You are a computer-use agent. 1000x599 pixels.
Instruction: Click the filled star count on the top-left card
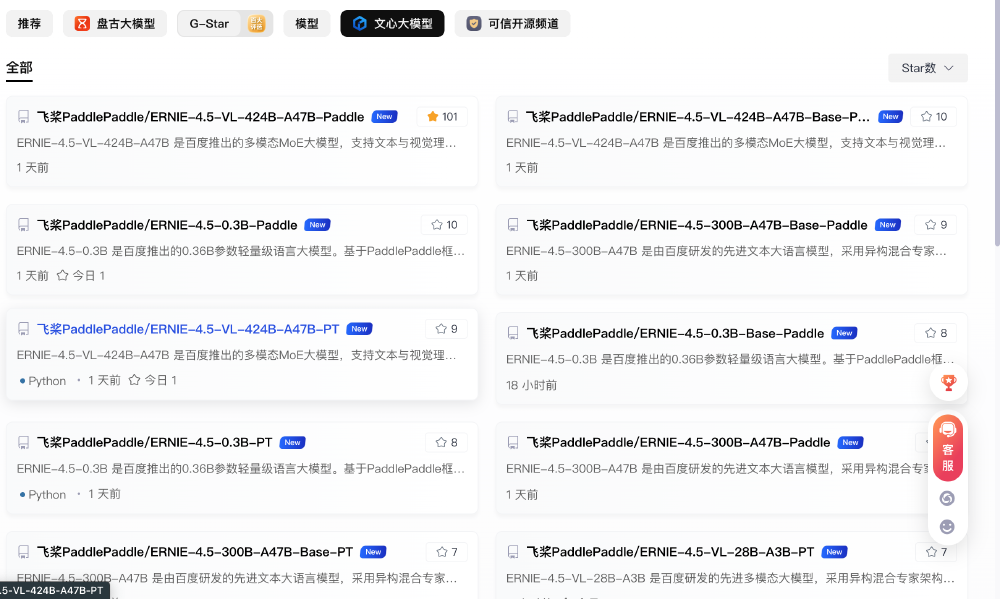[441, 116]
